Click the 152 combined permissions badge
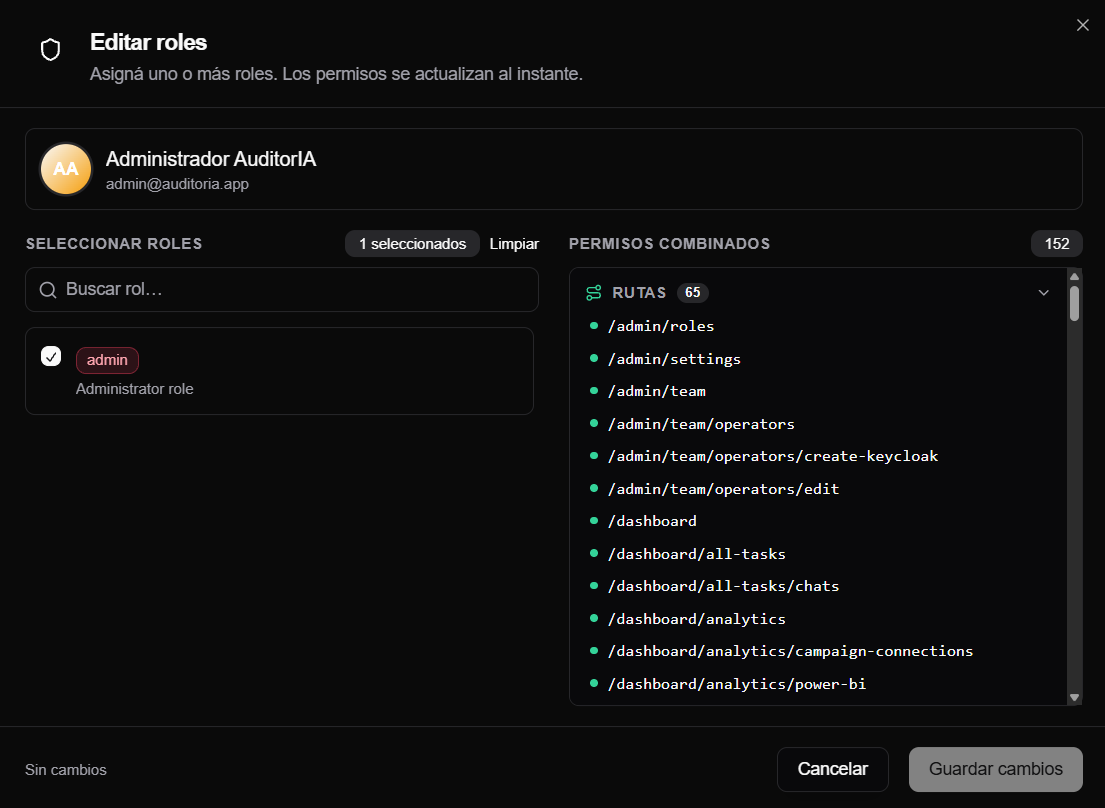 pyautogui.click(x=1056, y=244)
